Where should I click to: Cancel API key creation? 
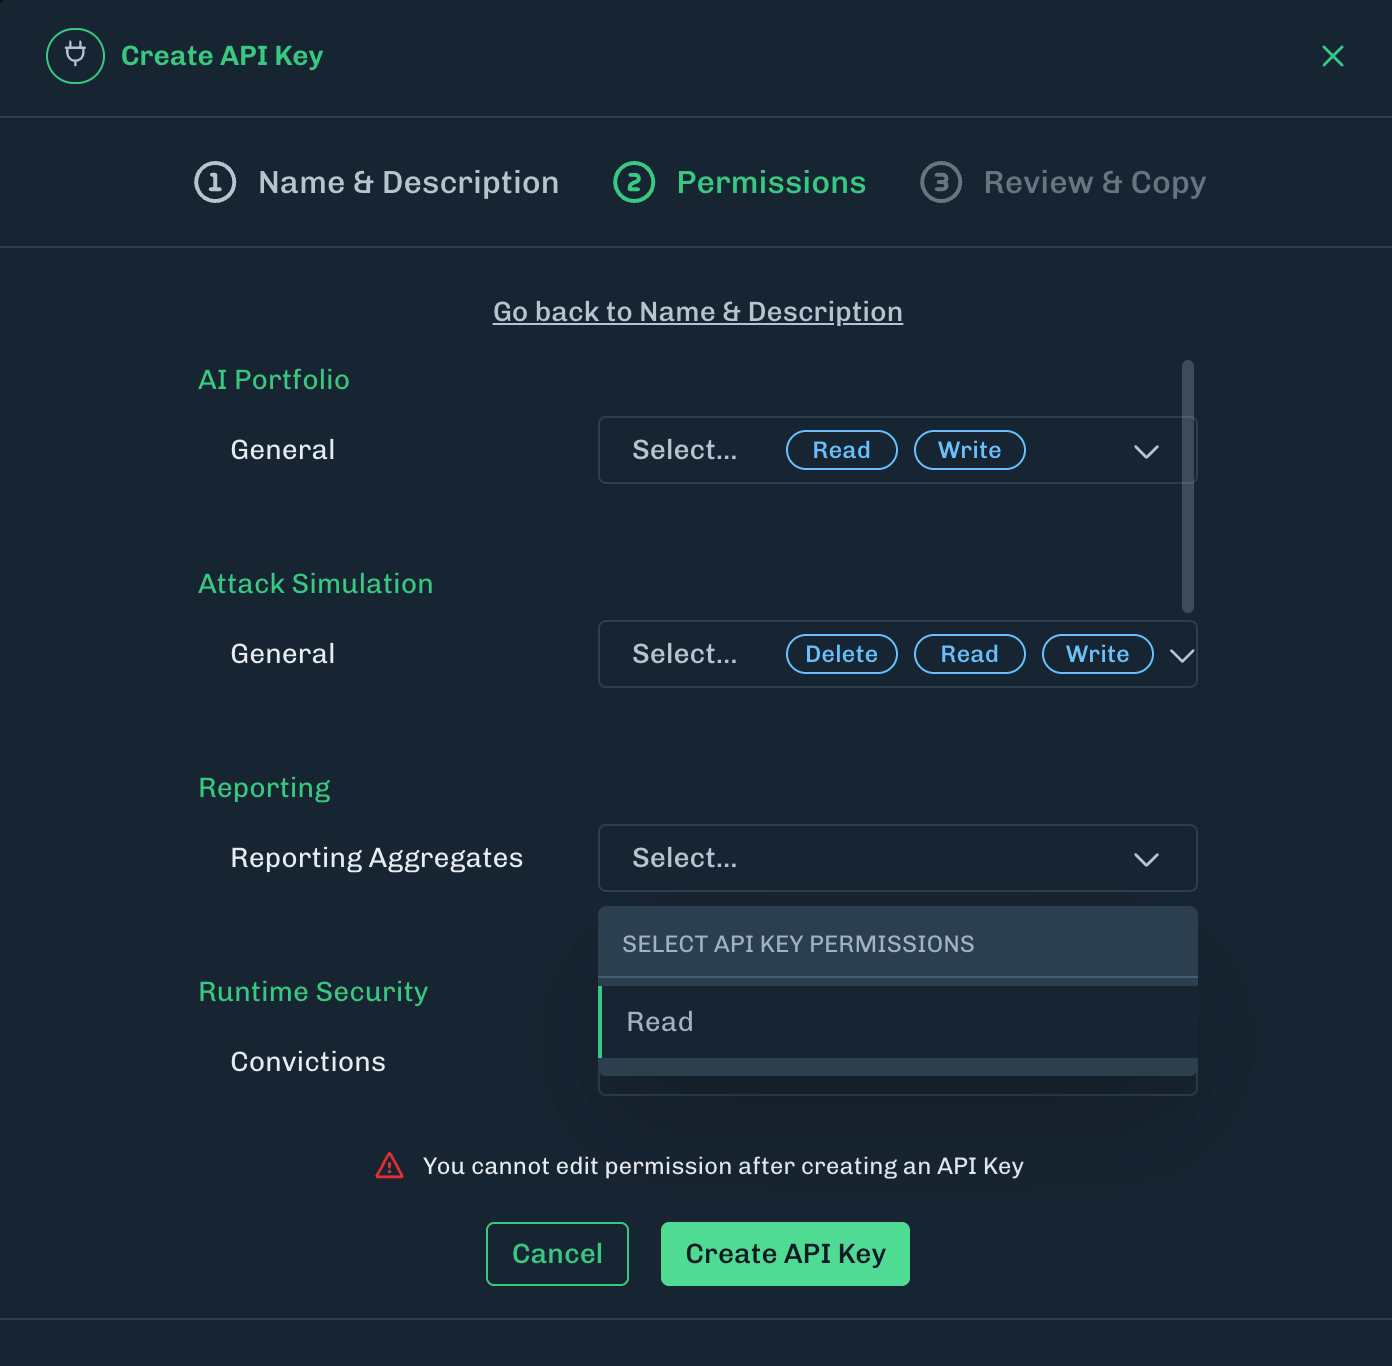(x=557, y=1254)
